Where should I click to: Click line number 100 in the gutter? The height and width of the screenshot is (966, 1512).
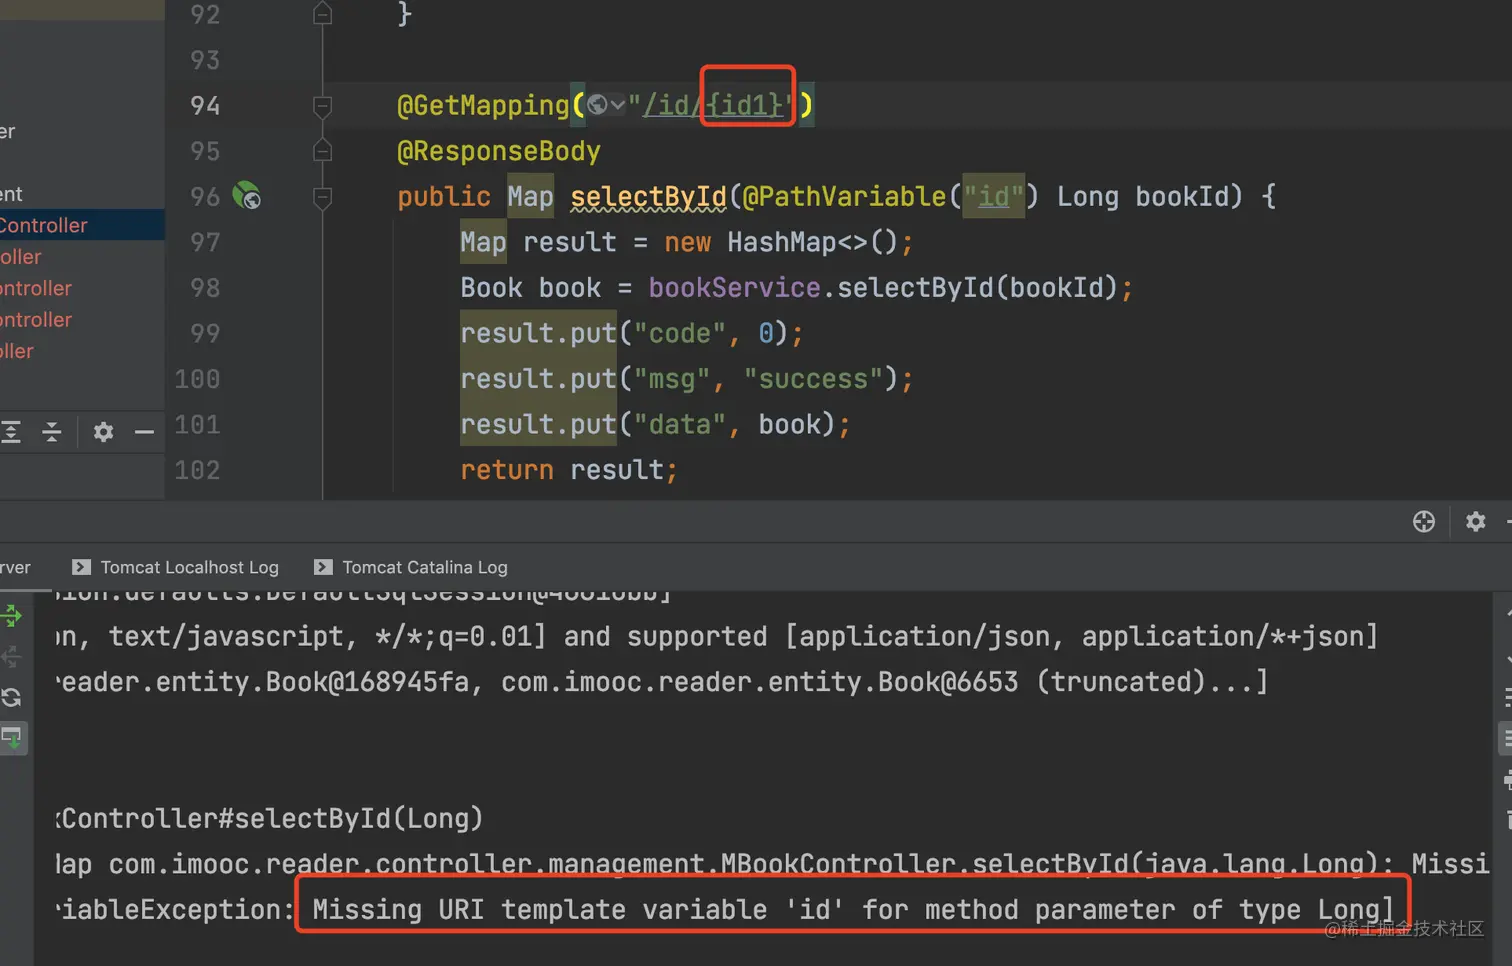tap(197, 379)
